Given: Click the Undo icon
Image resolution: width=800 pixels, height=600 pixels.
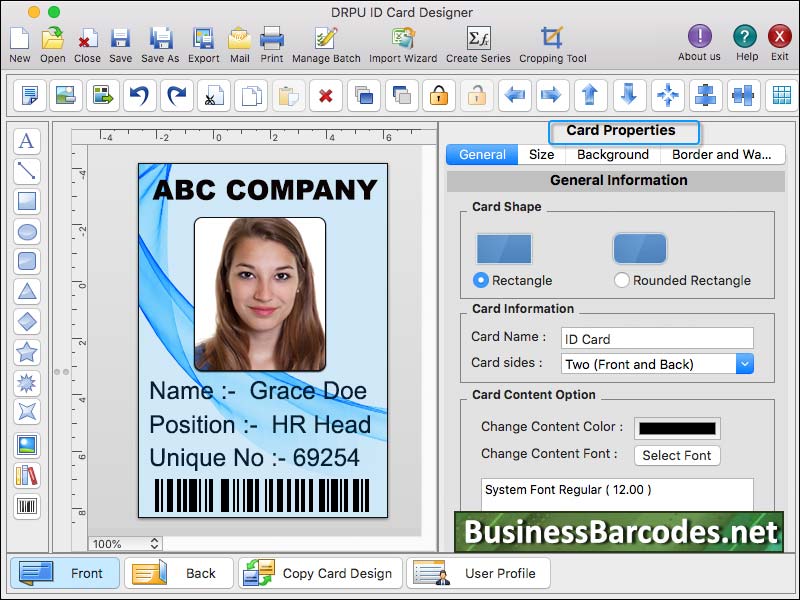Looking at the screenshot, I should point(139,95).
